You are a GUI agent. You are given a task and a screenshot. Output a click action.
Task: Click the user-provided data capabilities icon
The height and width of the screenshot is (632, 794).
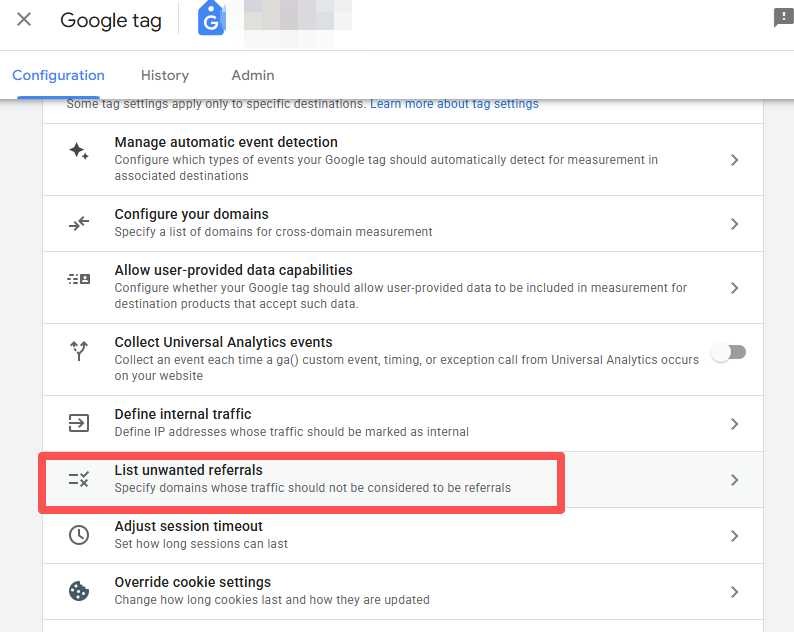pos(79,280)
